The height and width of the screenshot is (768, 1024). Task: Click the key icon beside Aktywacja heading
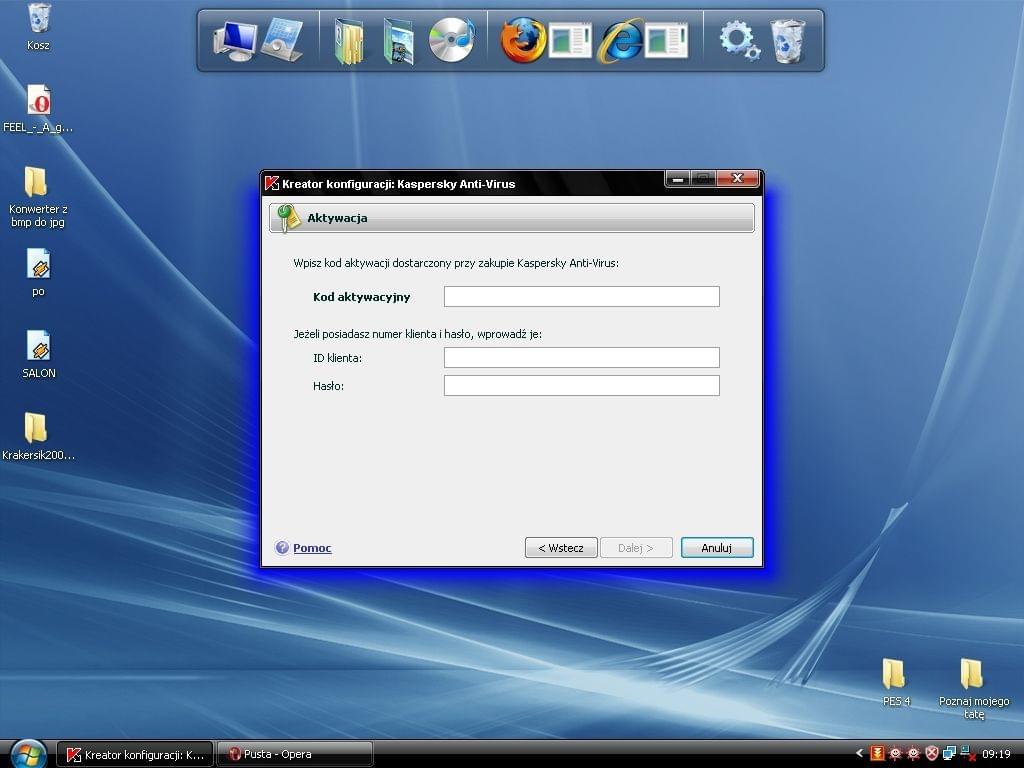[x=287, y=218]
